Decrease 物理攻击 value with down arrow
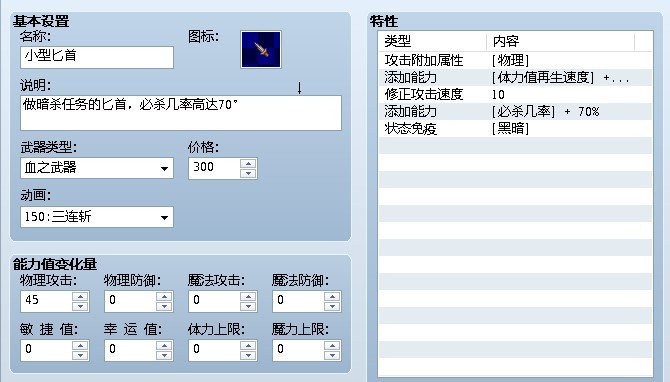The image size is (670, 382). 80,306
